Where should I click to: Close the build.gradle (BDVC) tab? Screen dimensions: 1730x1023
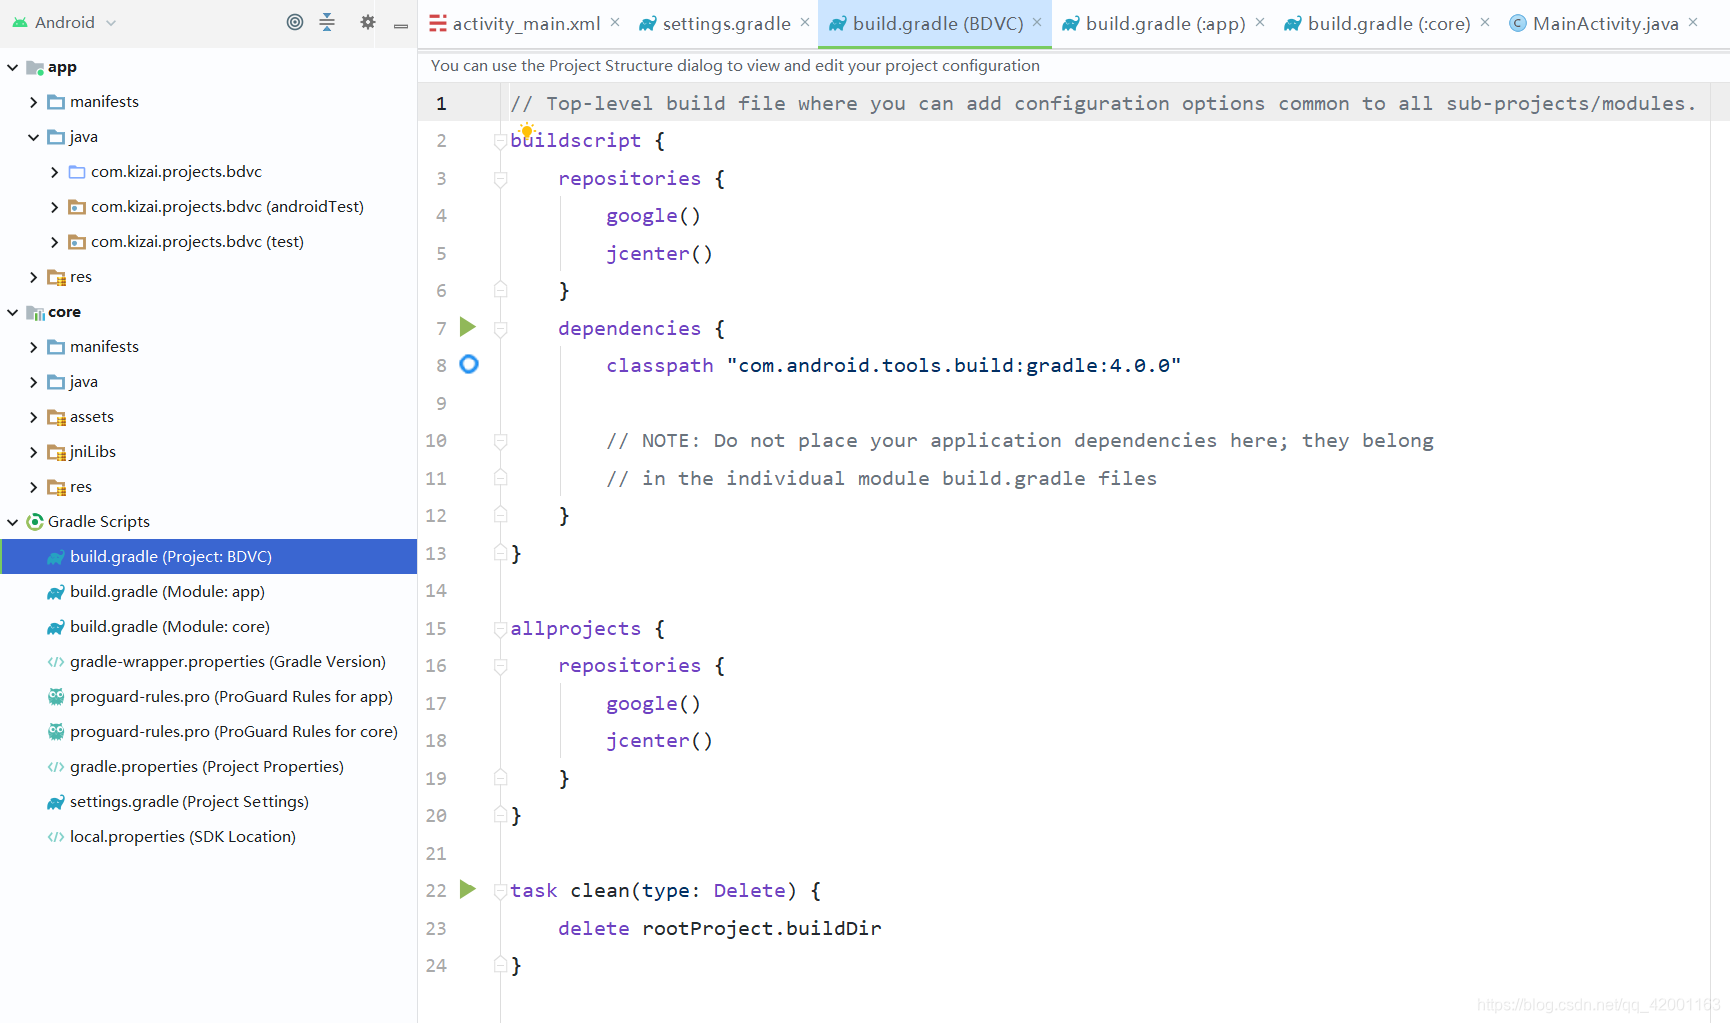(x=1037, y=22)
